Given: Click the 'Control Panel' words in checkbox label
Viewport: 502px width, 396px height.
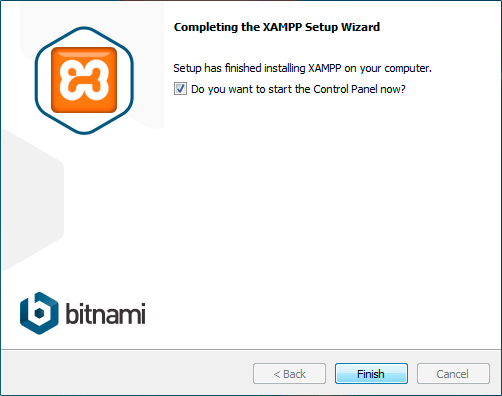Looking at the screenshot, I should (x=345, y=89).
